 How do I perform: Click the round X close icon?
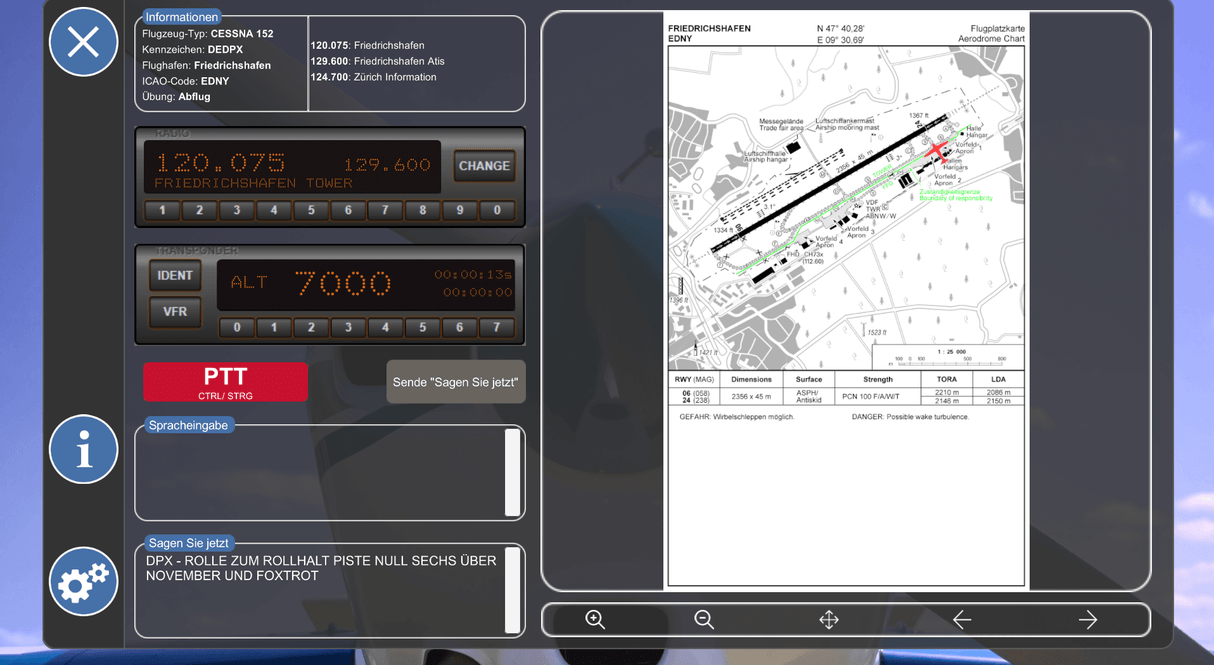click(83, 42)
